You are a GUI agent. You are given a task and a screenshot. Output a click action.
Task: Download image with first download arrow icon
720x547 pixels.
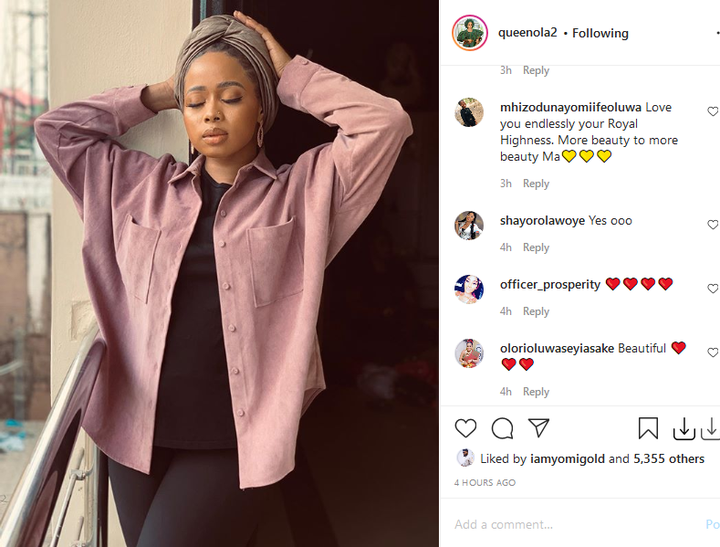[684, 429]
